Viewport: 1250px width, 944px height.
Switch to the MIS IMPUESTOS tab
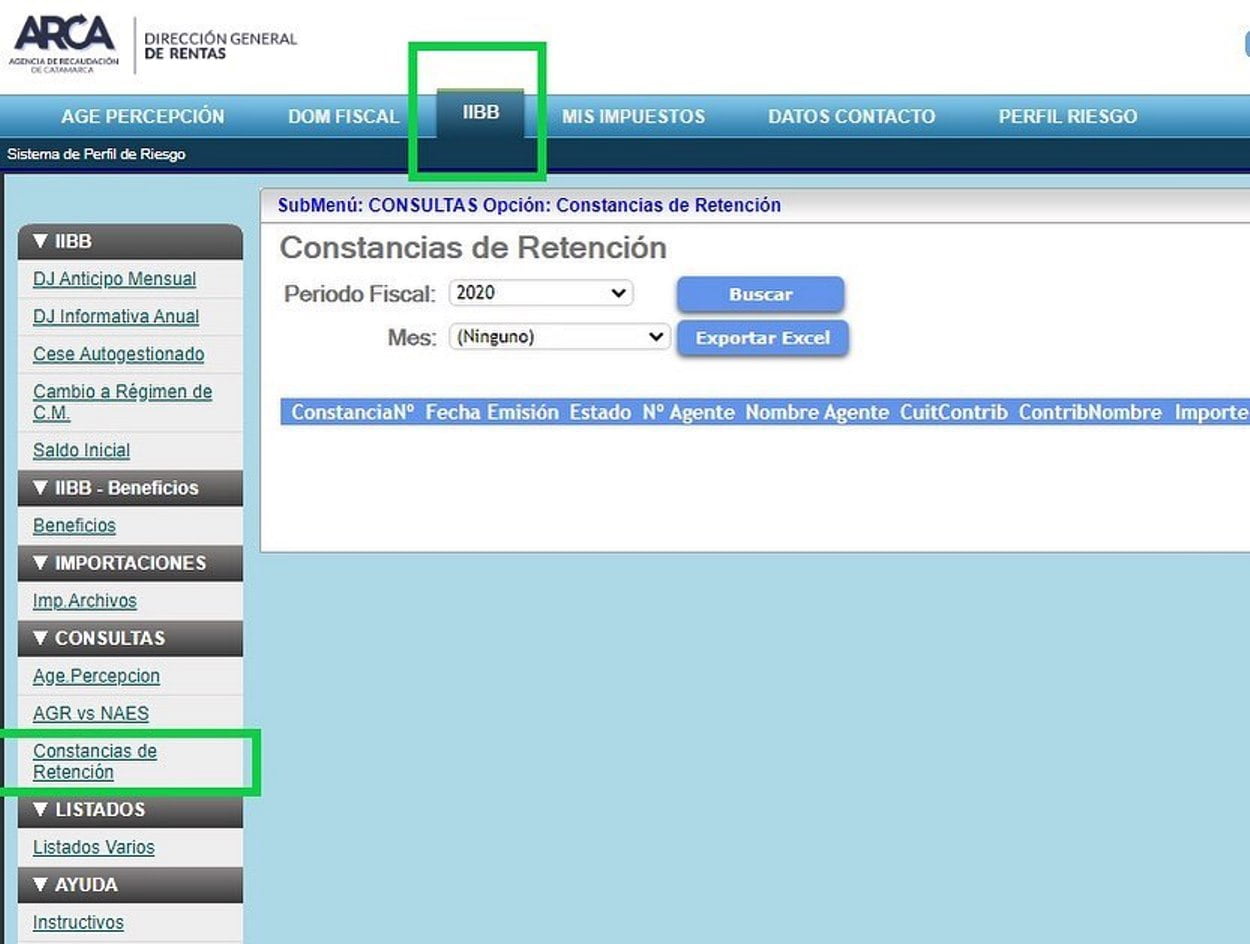coord(634,116)
